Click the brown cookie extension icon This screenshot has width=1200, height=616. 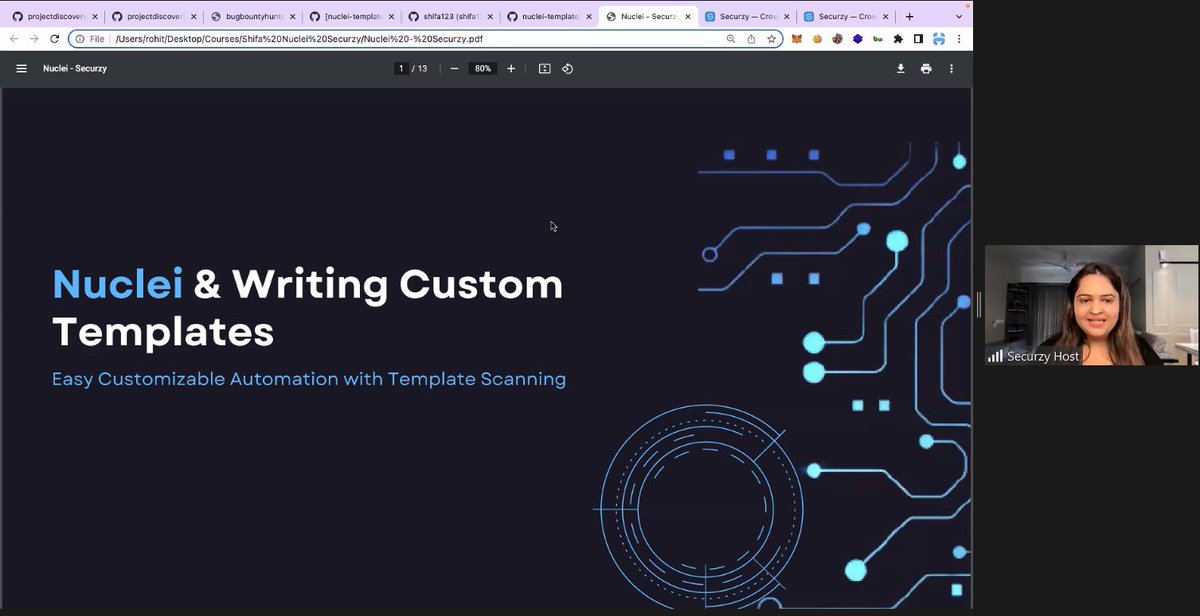pyautogui.click(x=817, y=39)
